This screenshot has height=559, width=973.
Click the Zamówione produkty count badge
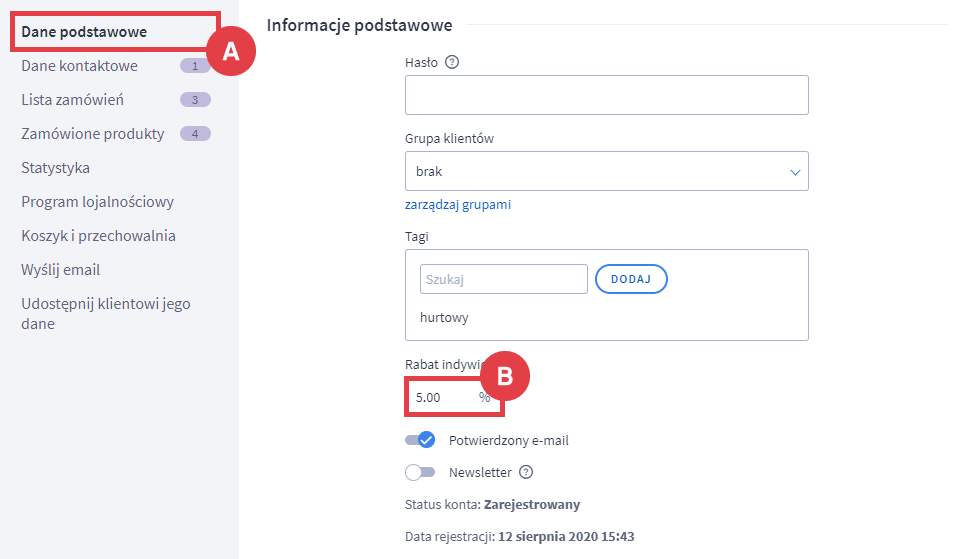pyautogui.click(x=195, y=134)
